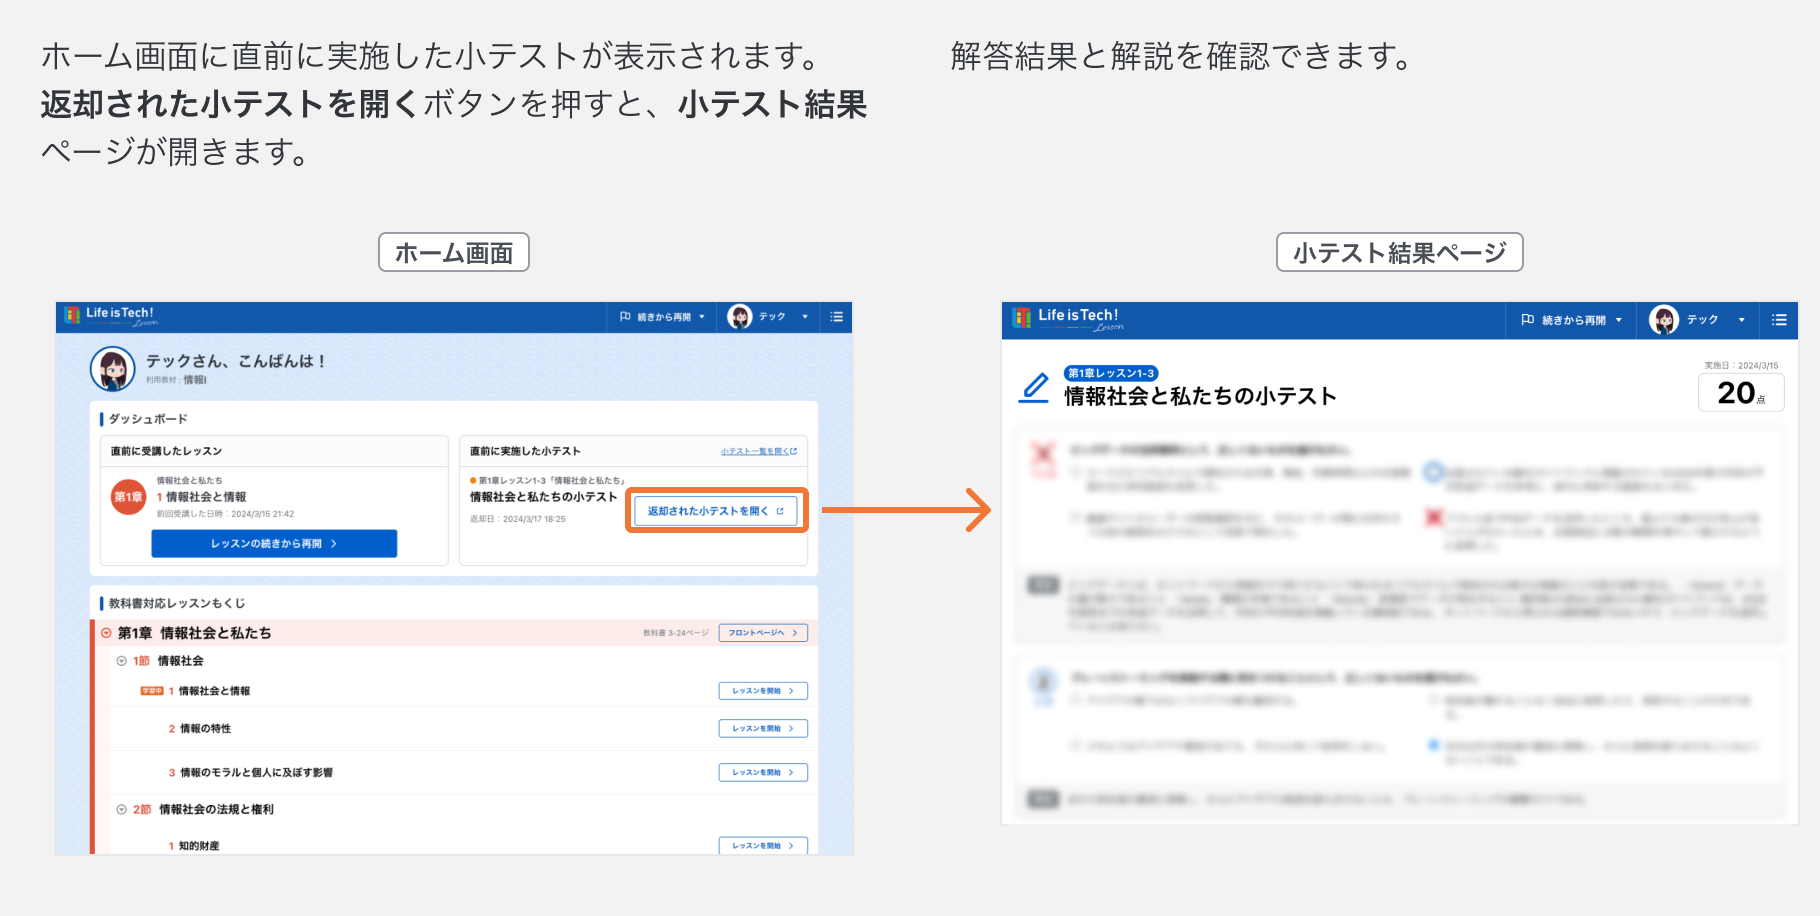The image size is (1820, 916).
Task: Start lesson for 知的財産 row
Action: click(x=763, y=846)
